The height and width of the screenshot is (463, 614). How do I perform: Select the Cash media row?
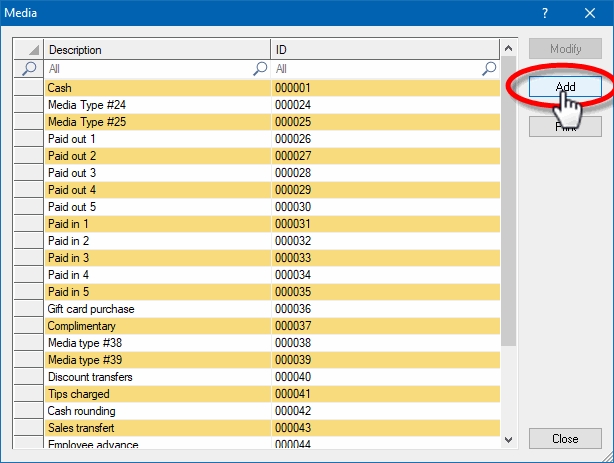pos(157,88)
